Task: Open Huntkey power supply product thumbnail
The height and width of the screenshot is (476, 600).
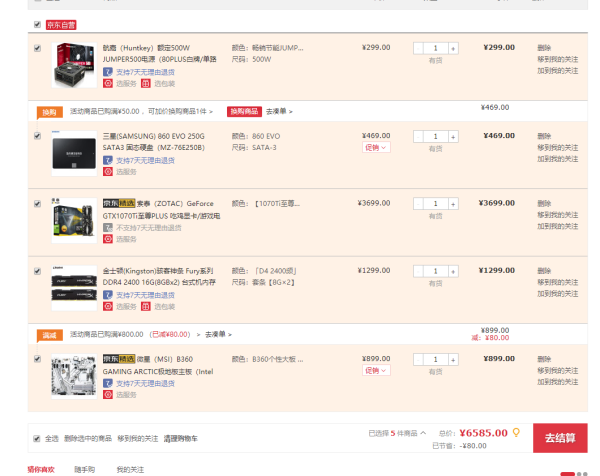Action: 74,65
